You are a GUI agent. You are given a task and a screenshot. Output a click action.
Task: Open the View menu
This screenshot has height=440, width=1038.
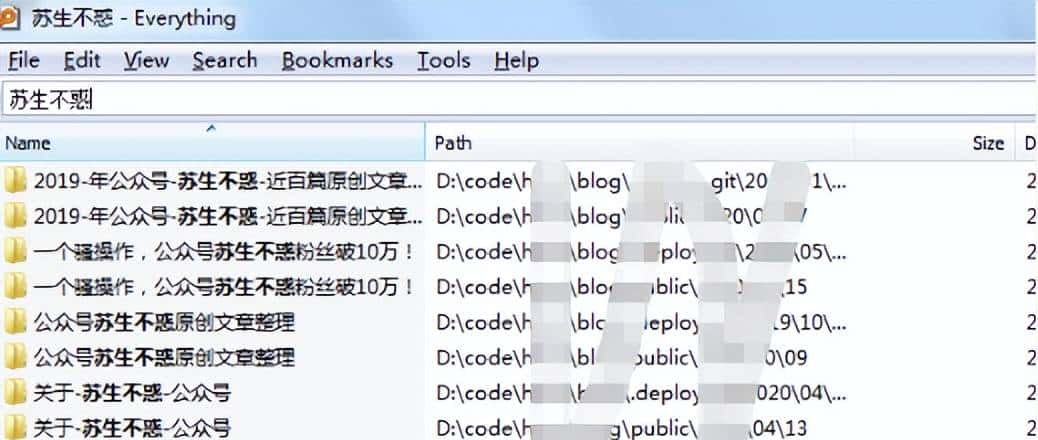146,61
